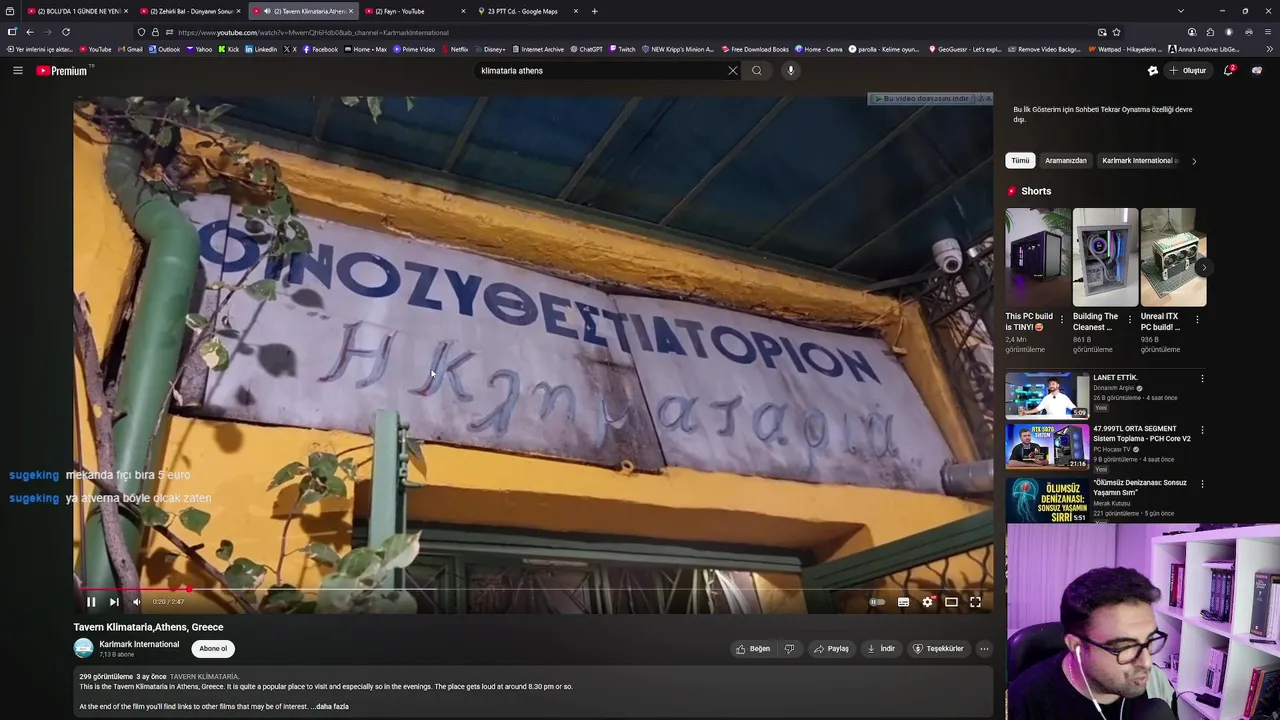This screenshot has width=1280, height=720.
Task: Open YouTube notifications bell
Action: [x=1229, y=71]
